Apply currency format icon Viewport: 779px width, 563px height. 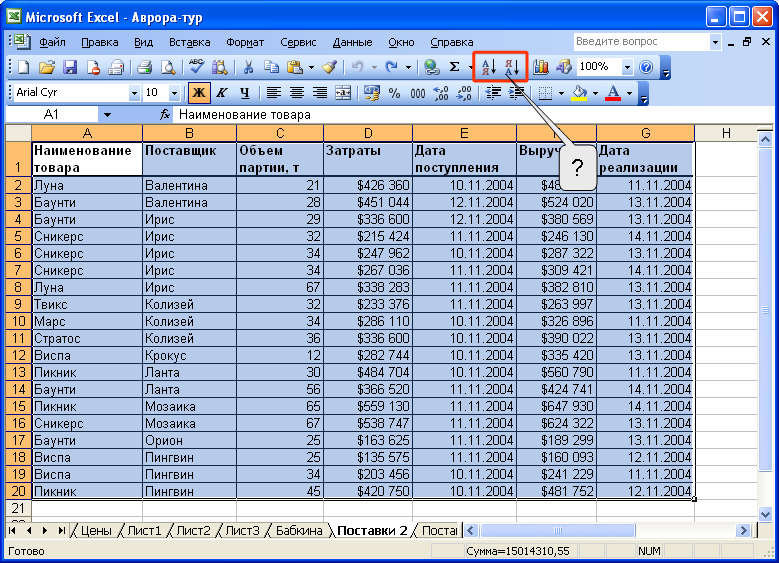371,93
